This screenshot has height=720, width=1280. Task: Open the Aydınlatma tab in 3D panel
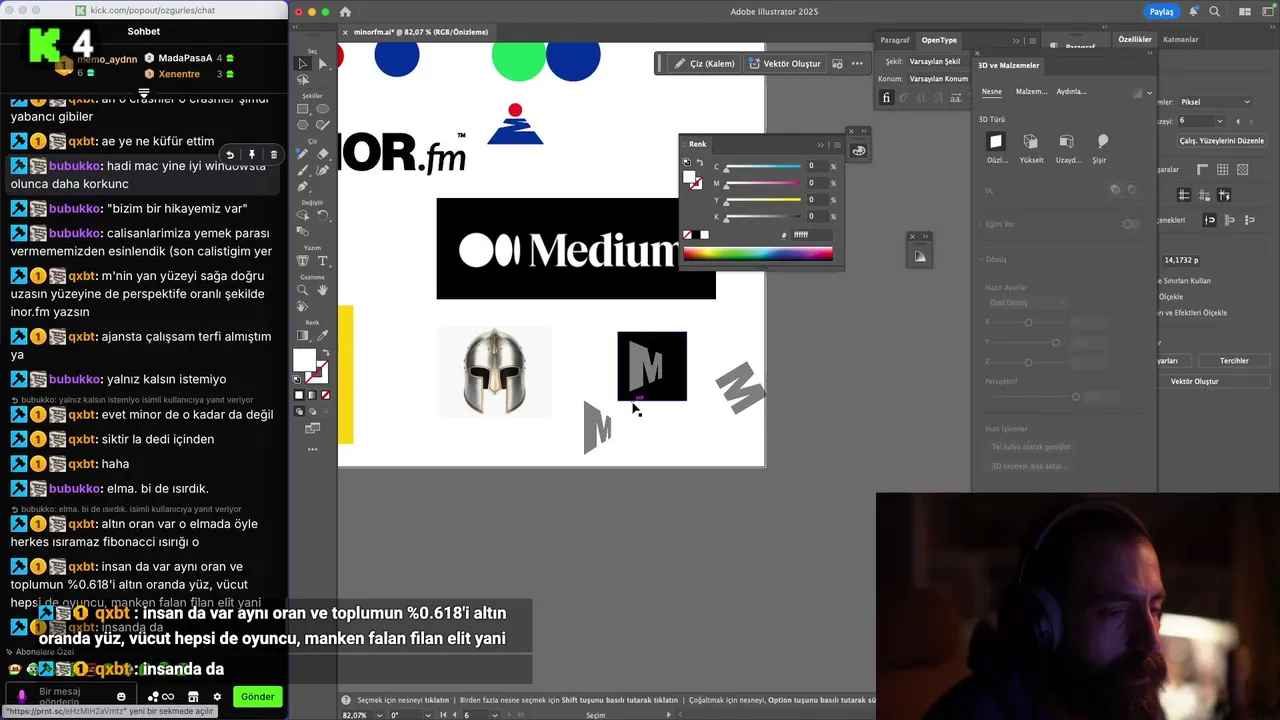tap(1072, 92)
